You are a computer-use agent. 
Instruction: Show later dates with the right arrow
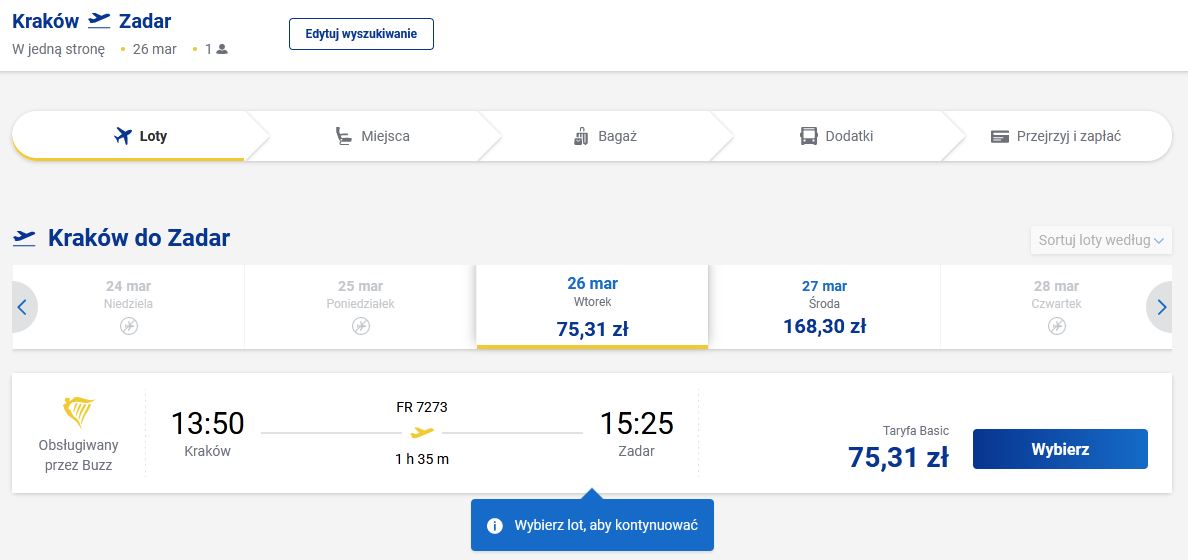(1161, 308)
